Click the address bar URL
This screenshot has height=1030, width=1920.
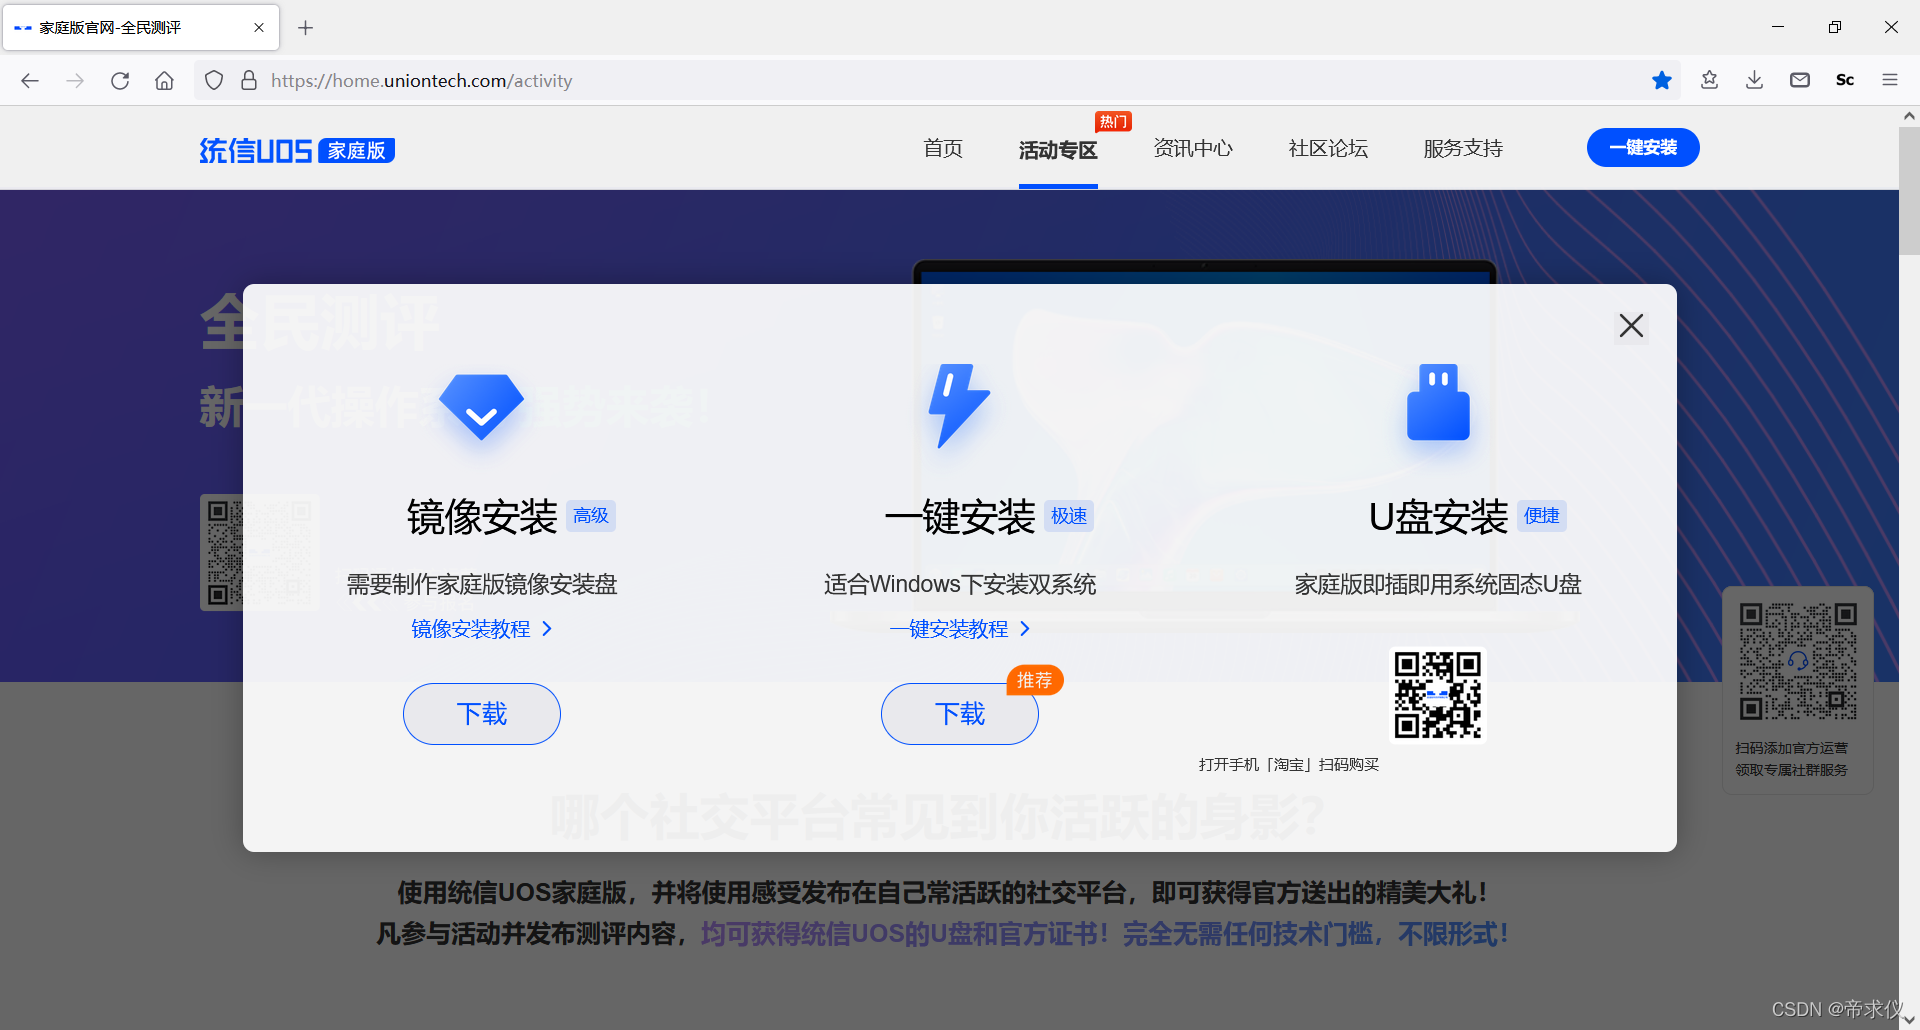[421, 81]
